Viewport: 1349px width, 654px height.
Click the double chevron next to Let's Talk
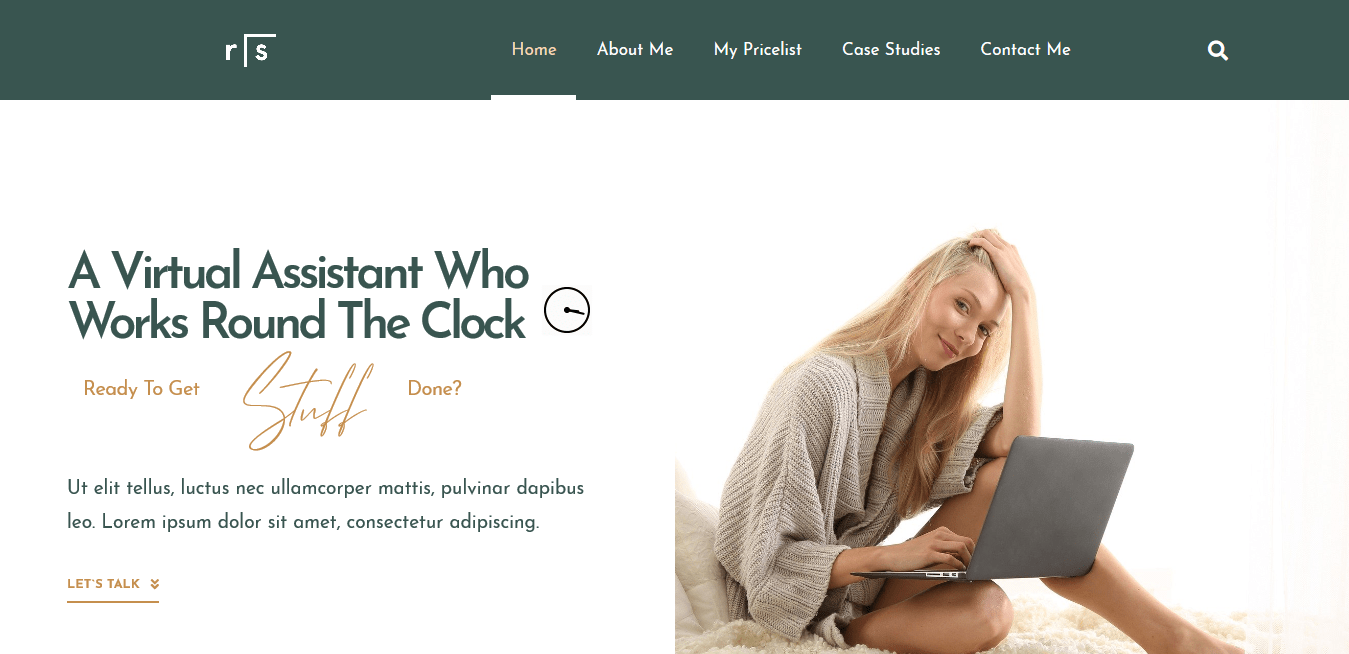pos(155,584)
